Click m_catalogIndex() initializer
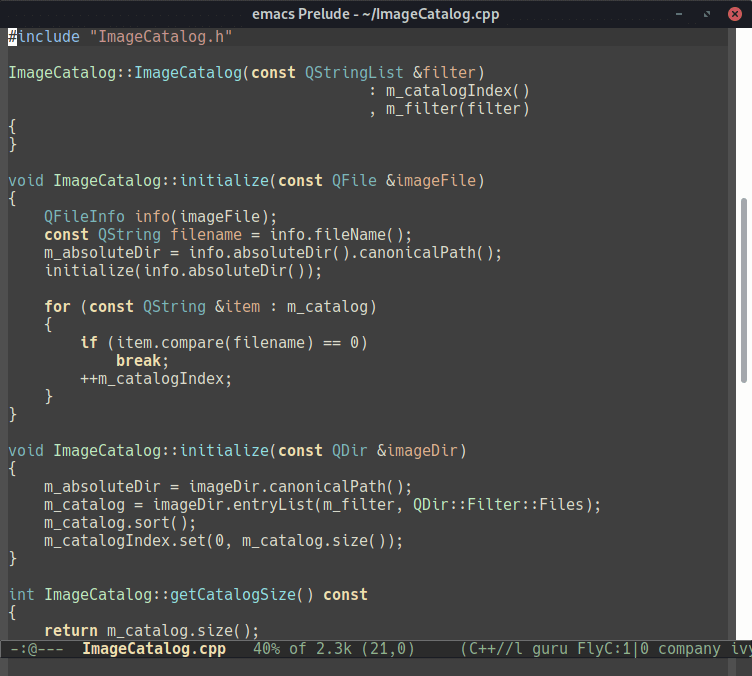 pyautogui.click(x=458, y=91)
